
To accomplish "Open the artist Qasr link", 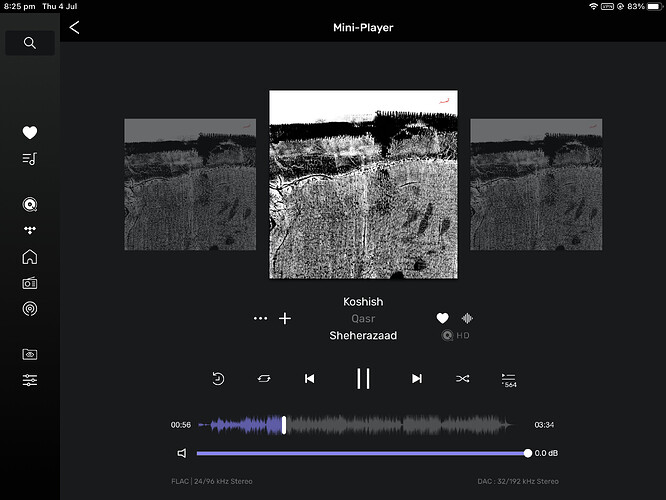I will (x=363, y=319).
